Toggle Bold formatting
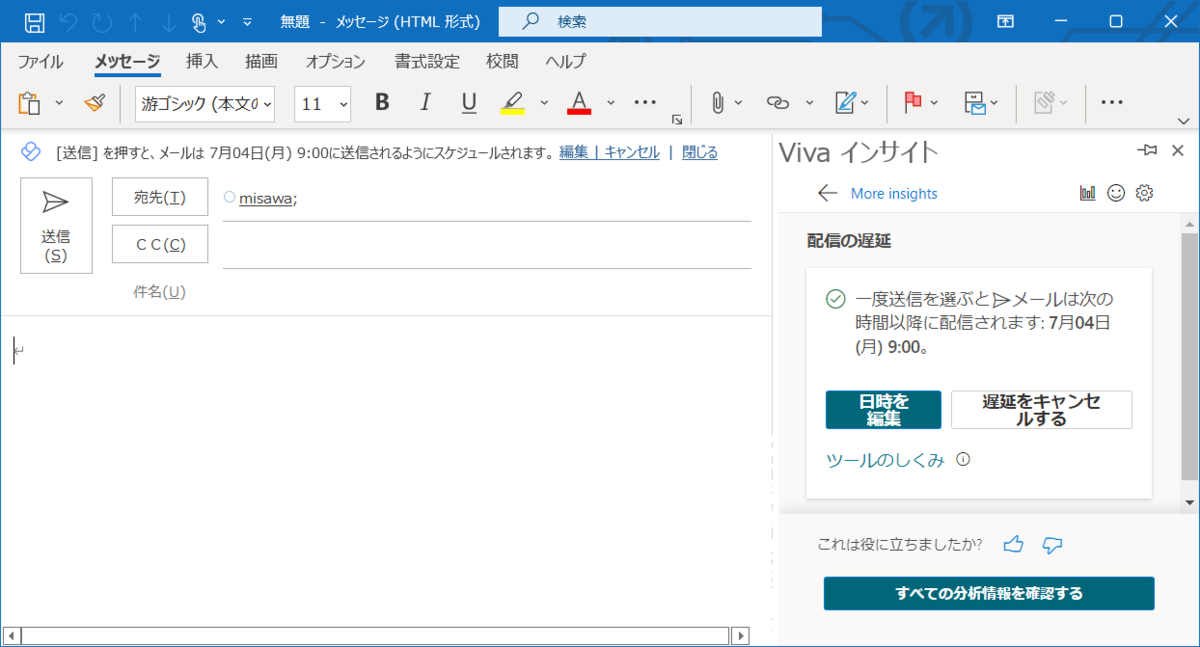 pyautogui.click(x=381, y=102)
